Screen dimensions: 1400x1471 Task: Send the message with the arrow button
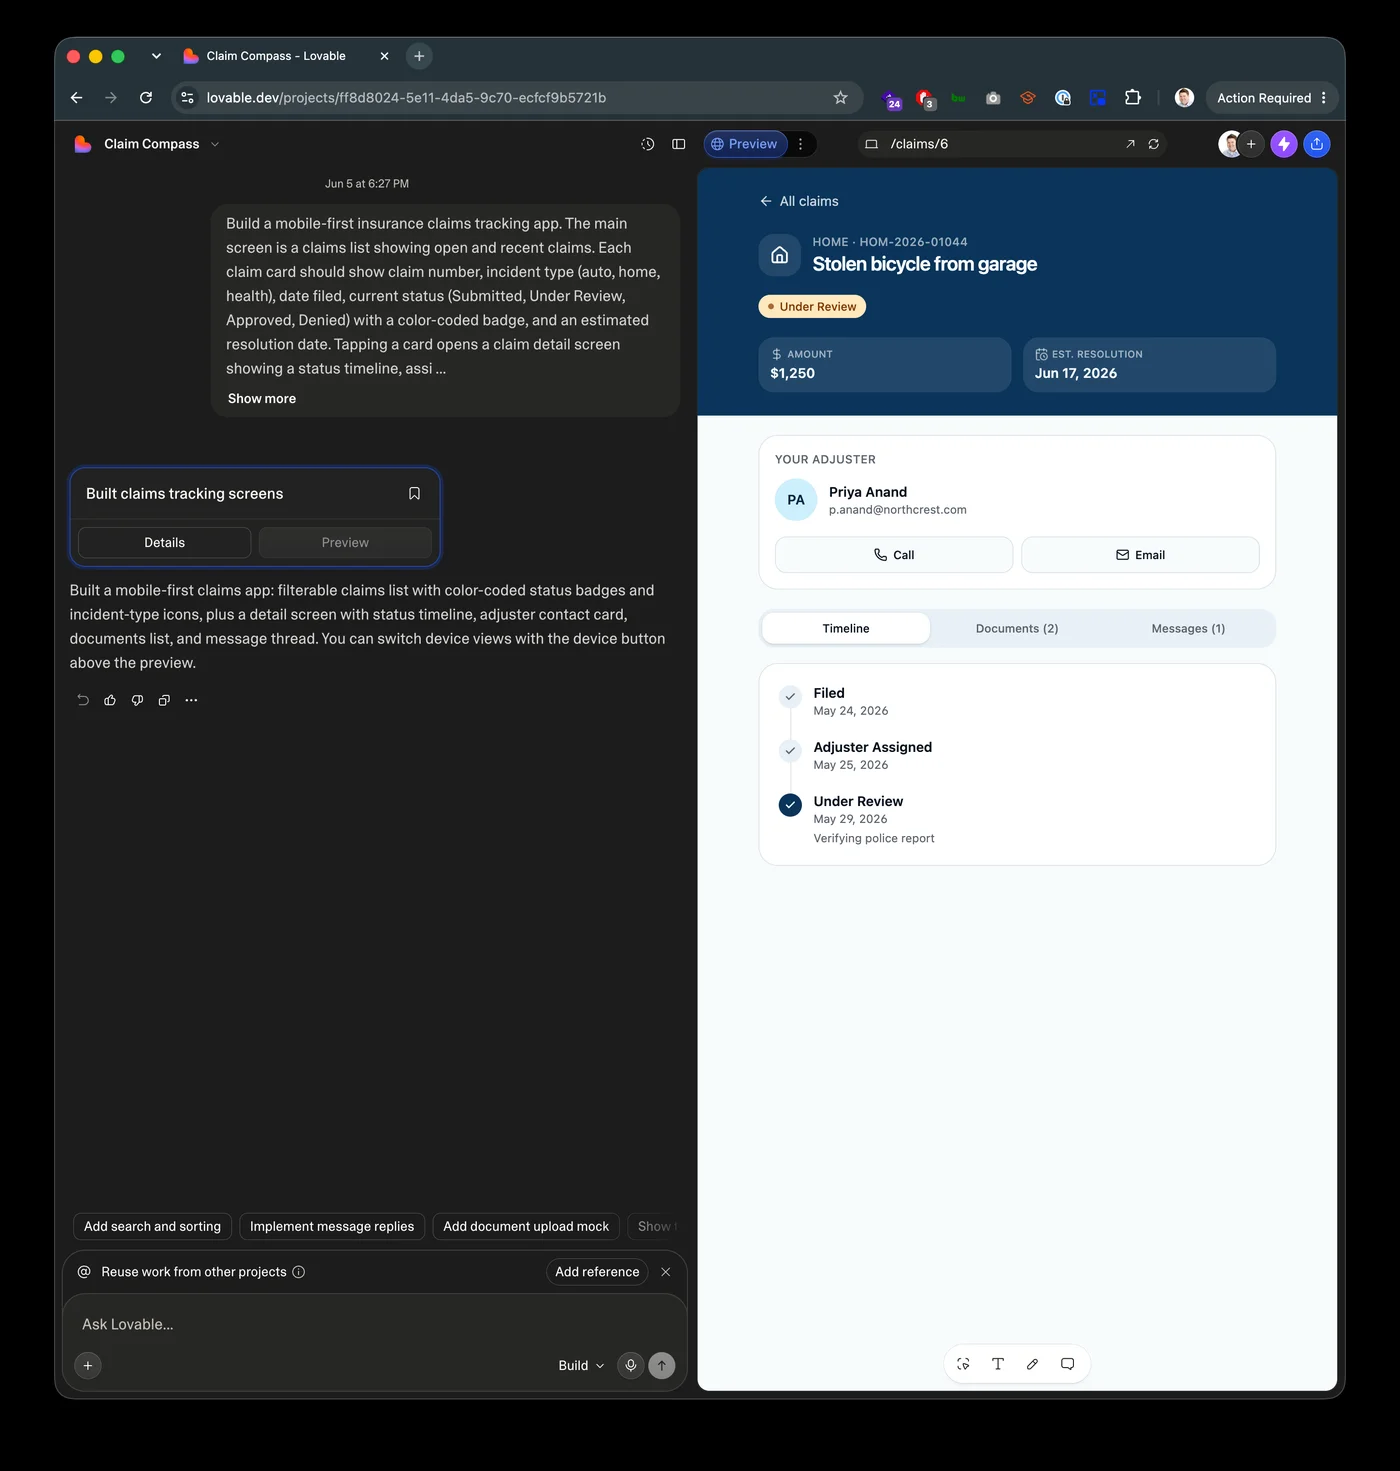(x=662, y=1365)
